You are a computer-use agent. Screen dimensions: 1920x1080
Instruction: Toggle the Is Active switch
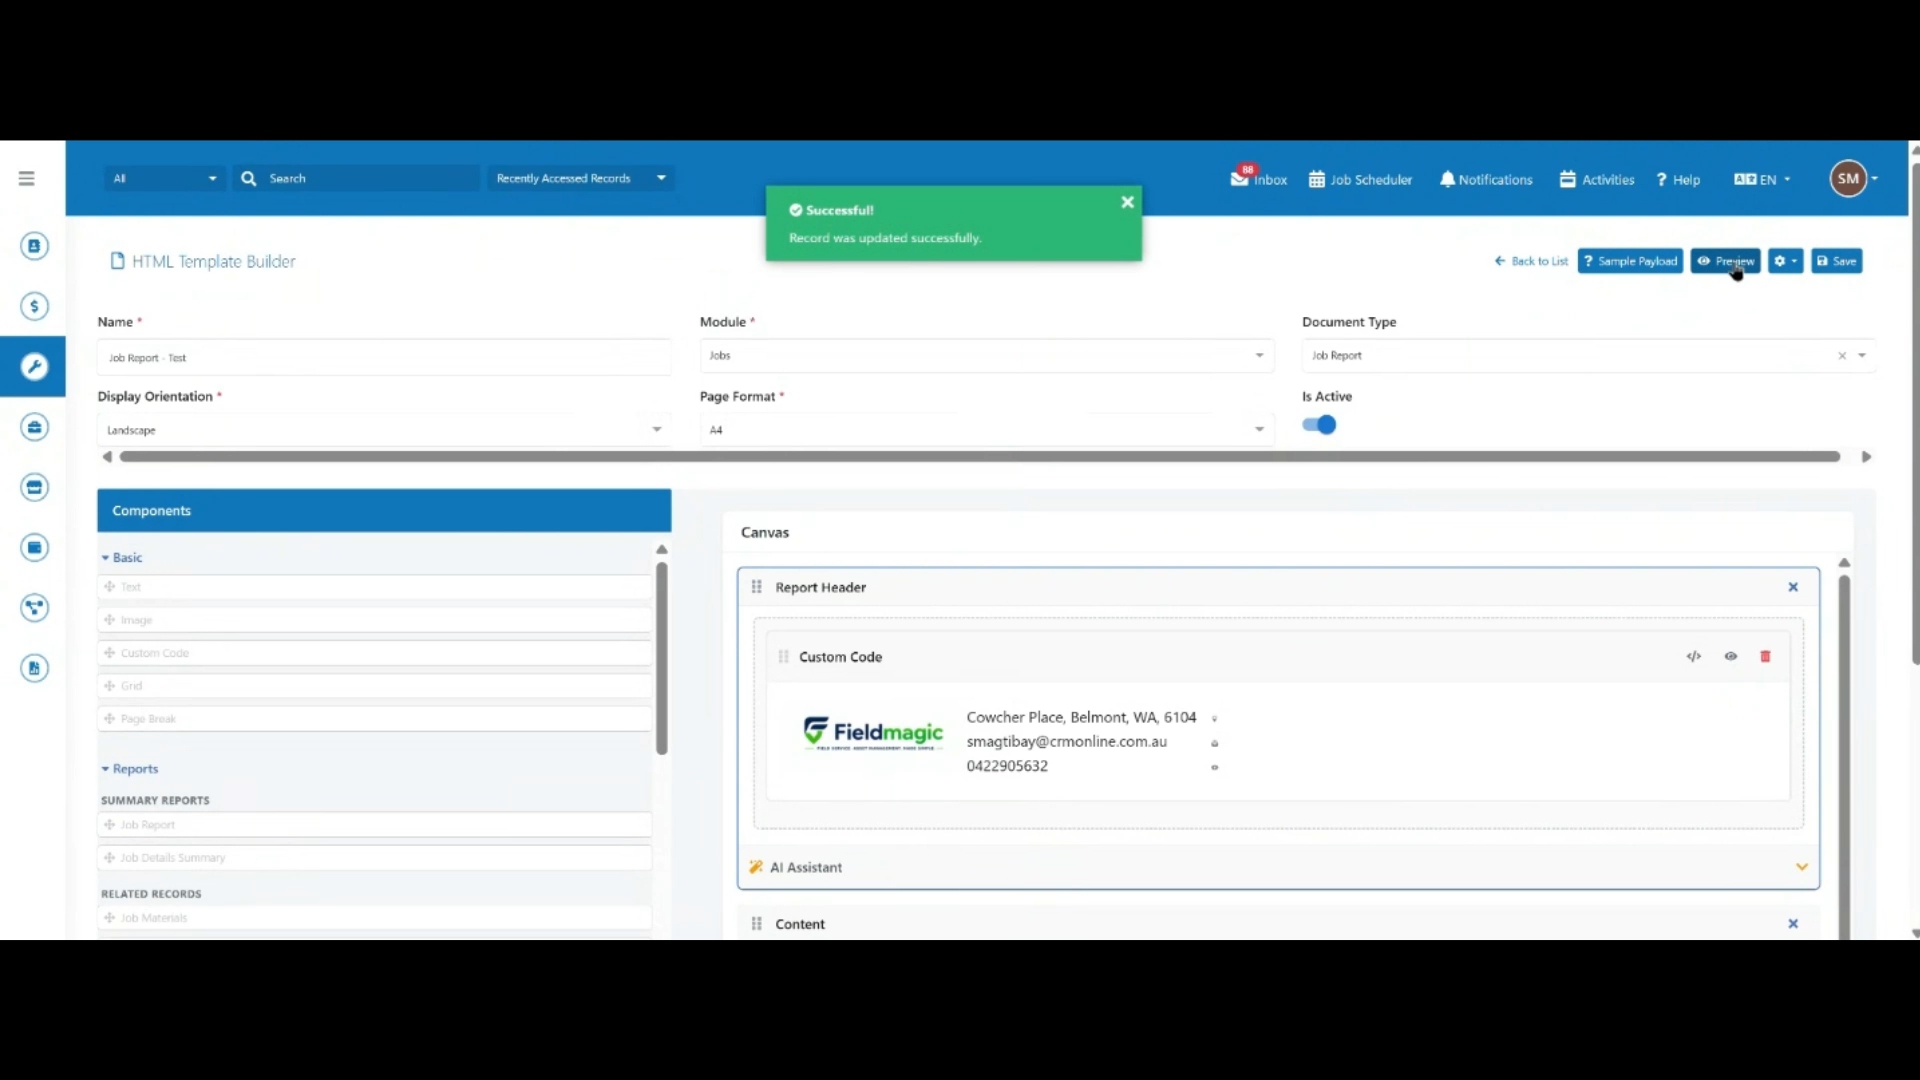[1319, 425]
